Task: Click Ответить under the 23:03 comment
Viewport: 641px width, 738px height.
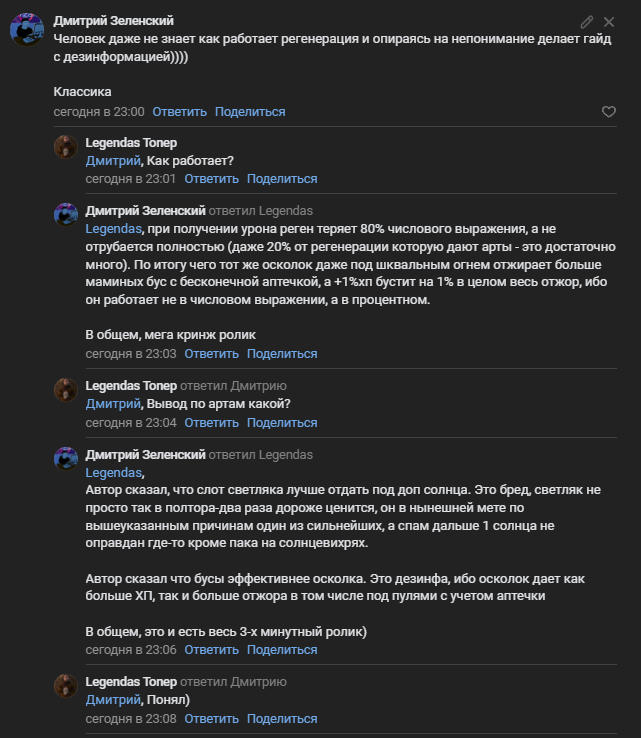Action: [212, 354]
